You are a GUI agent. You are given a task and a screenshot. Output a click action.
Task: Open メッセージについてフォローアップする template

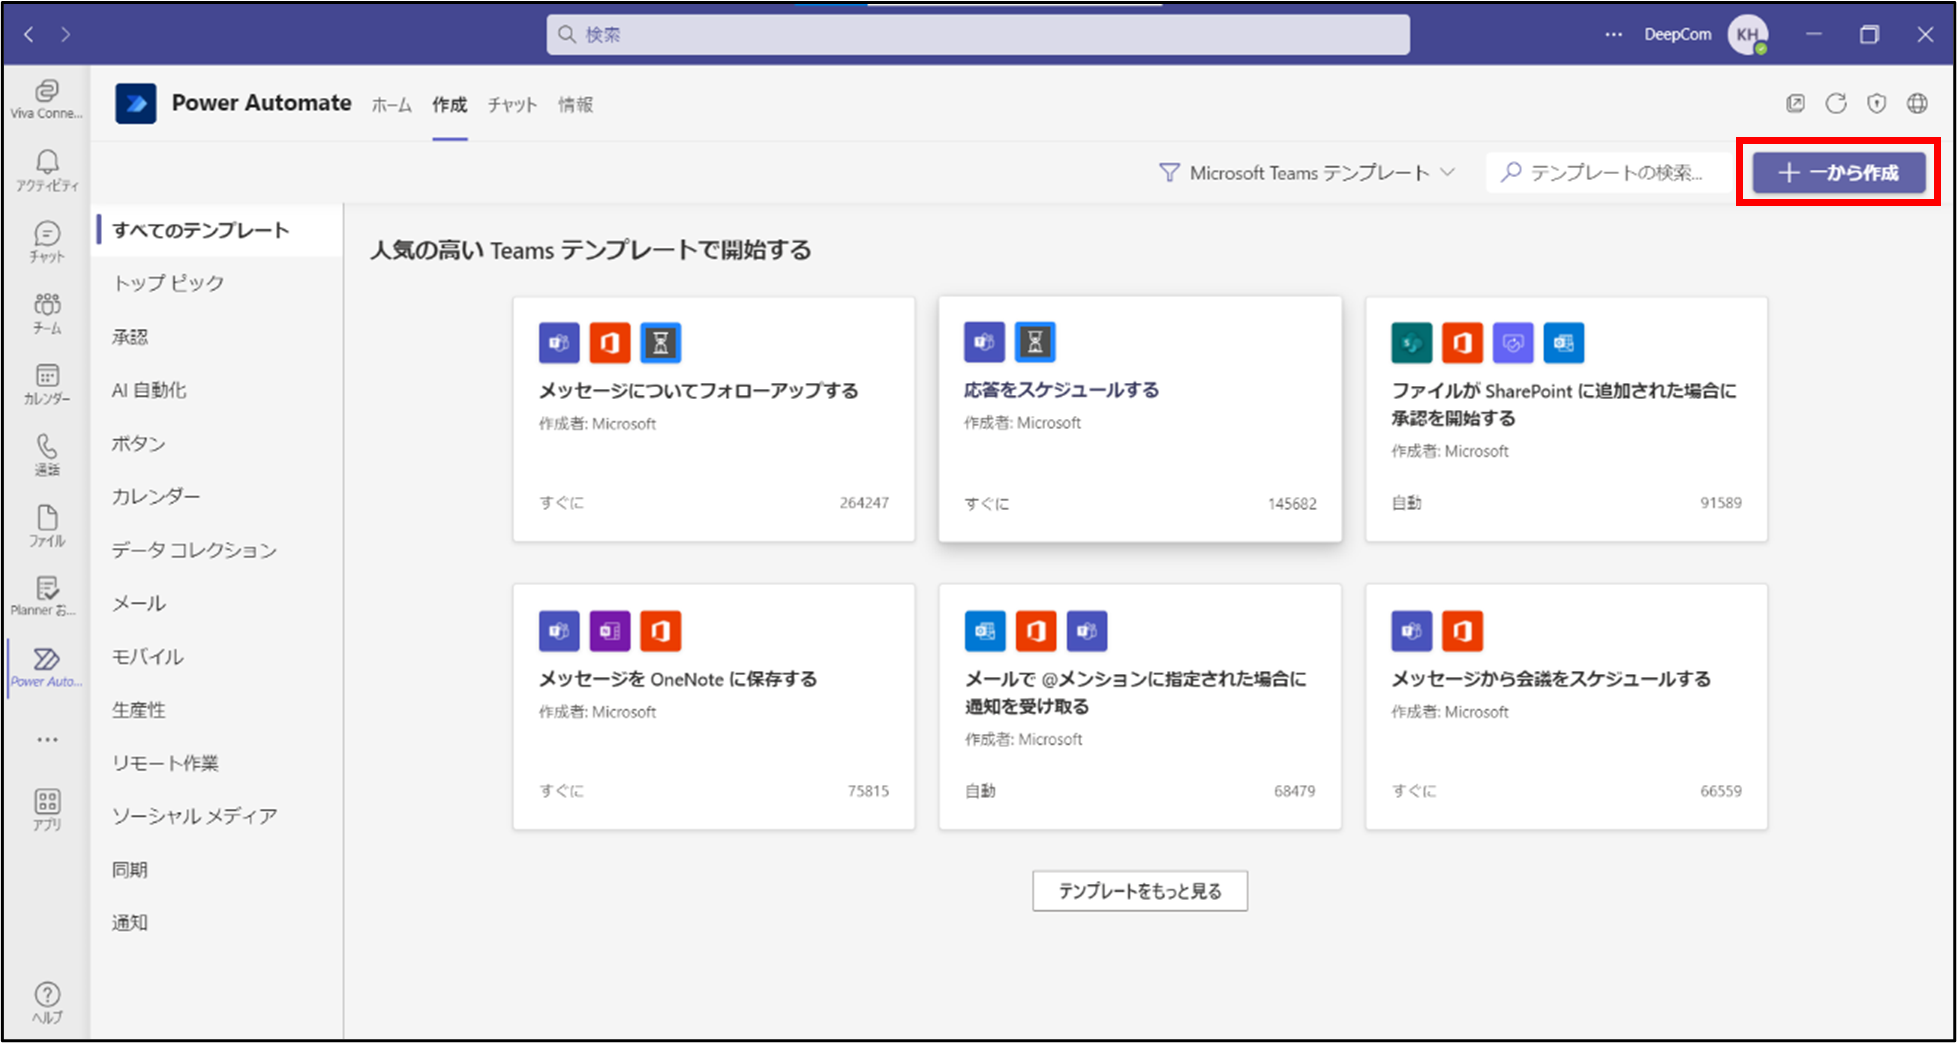click(x=714, y=419)
